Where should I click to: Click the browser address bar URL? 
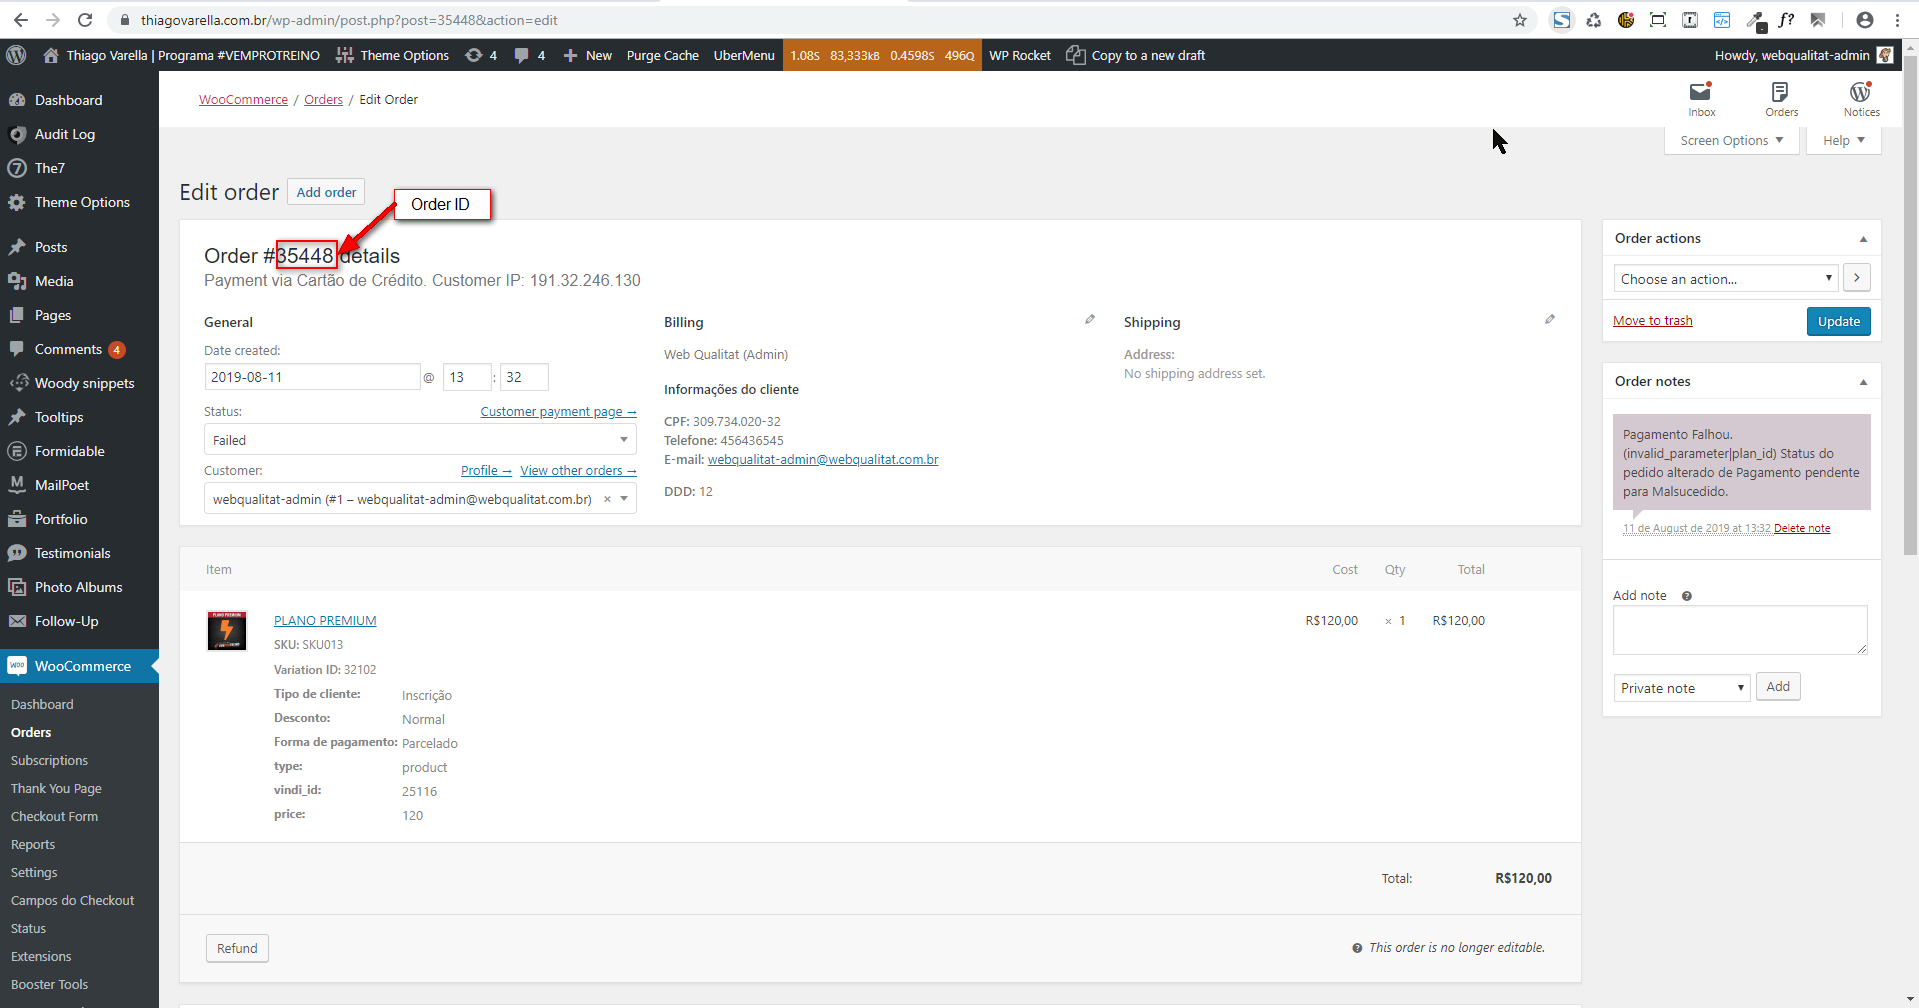[x=349, y=20]
